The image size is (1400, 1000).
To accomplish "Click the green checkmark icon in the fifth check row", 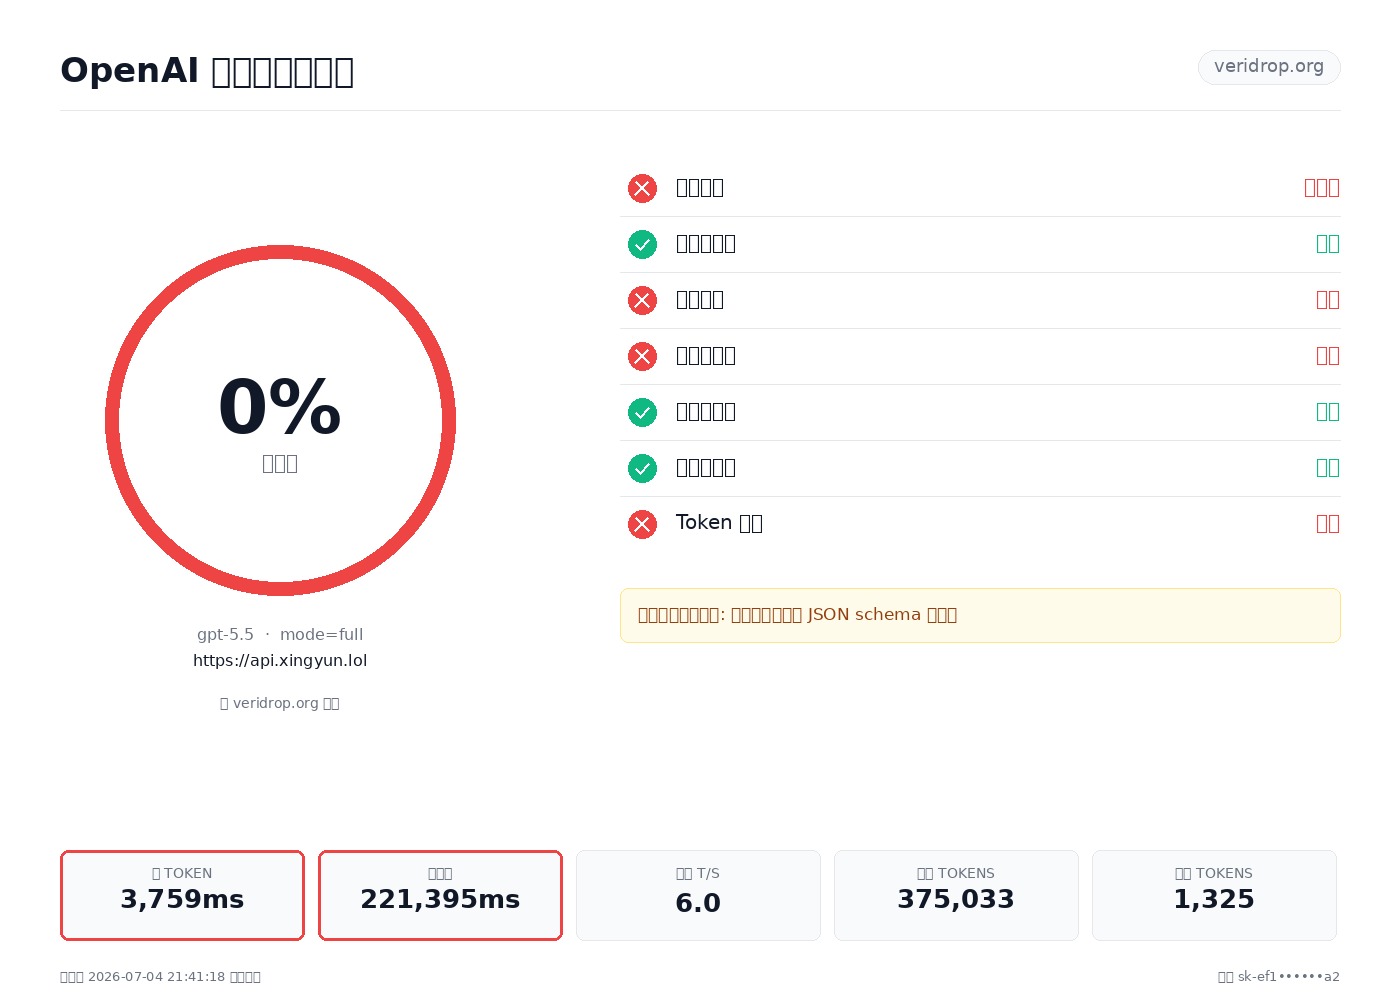I will (642, 412).
